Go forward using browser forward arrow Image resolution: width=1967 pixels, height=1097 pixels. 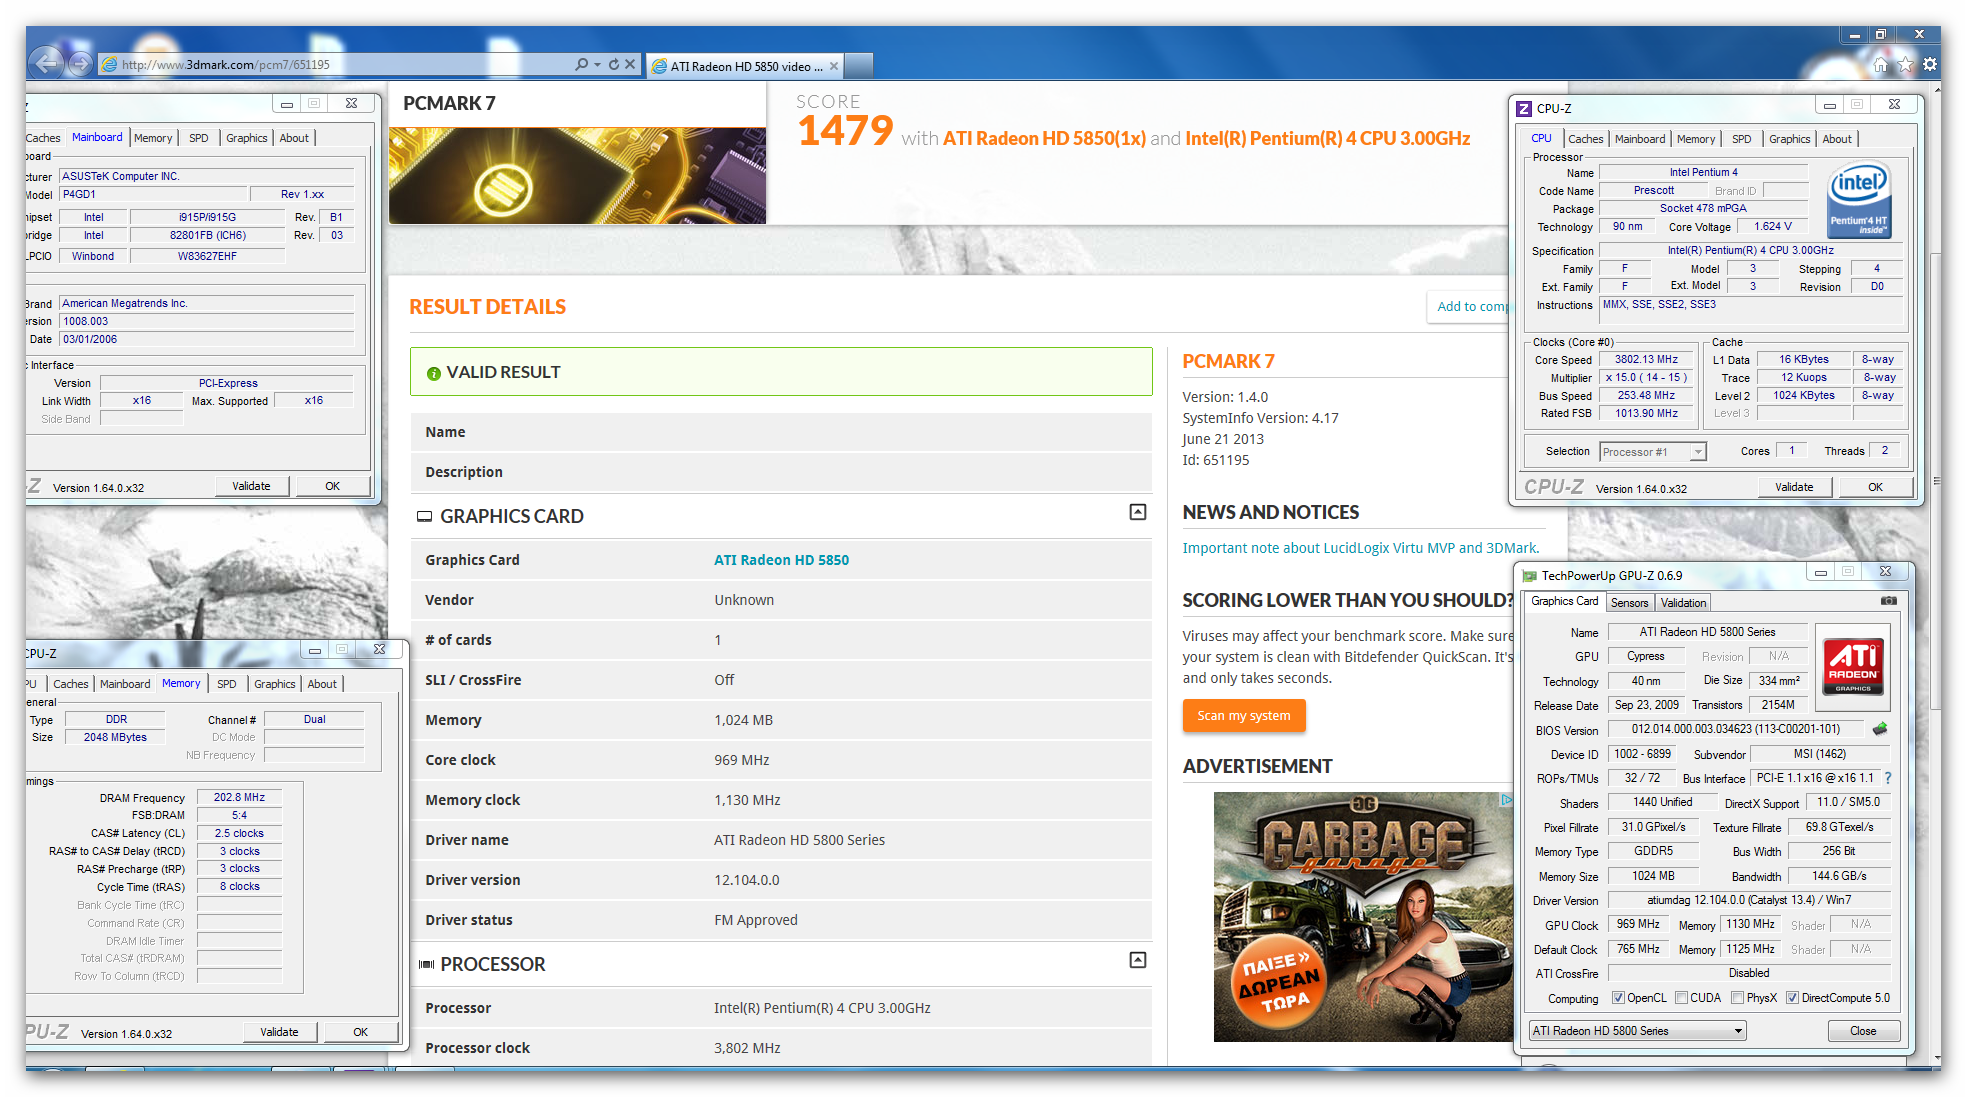(80, 65)
